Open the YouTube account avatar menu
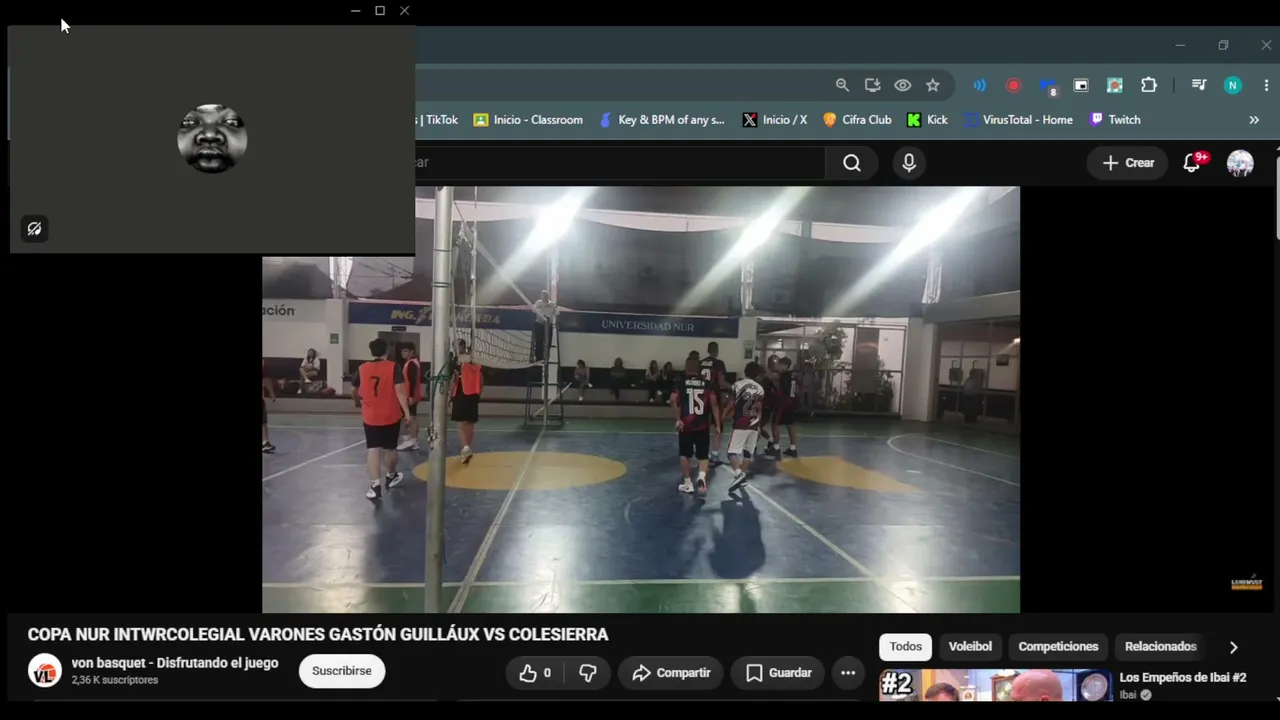 1240,163
